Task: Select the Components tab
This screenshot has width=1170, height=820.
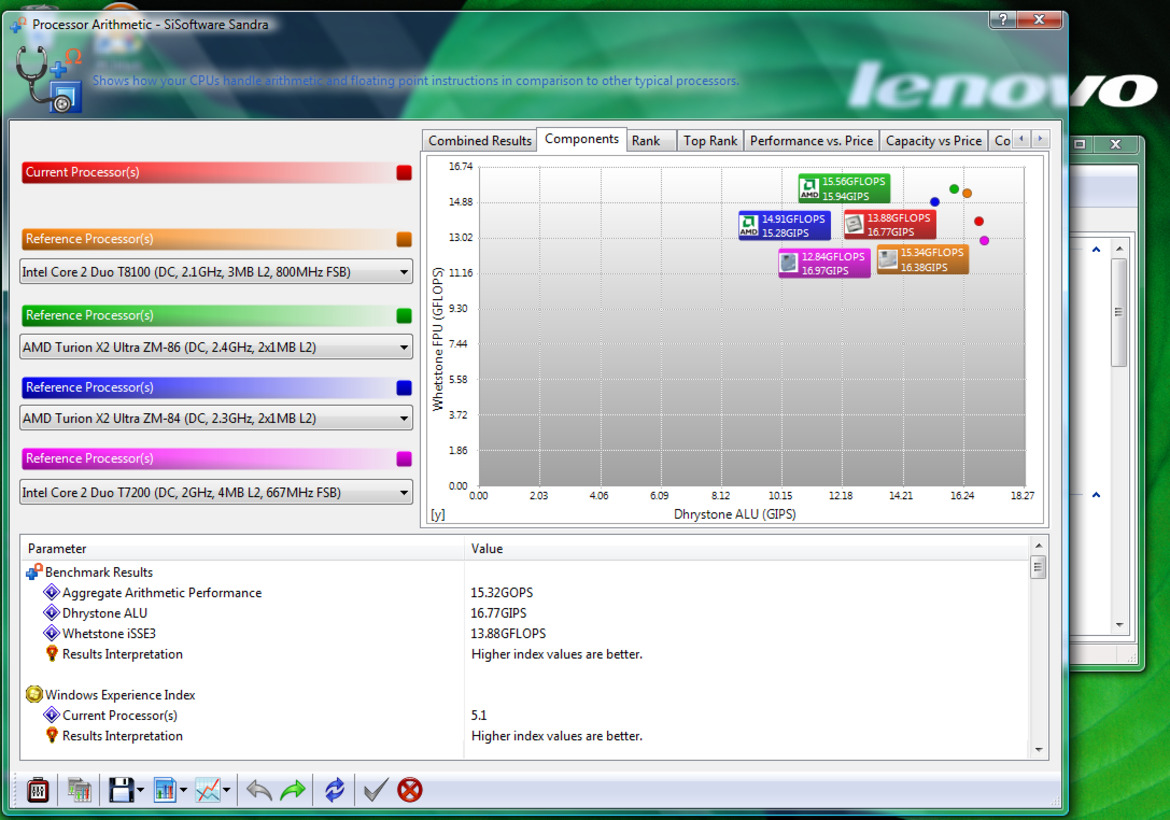Action: point(581,139)
